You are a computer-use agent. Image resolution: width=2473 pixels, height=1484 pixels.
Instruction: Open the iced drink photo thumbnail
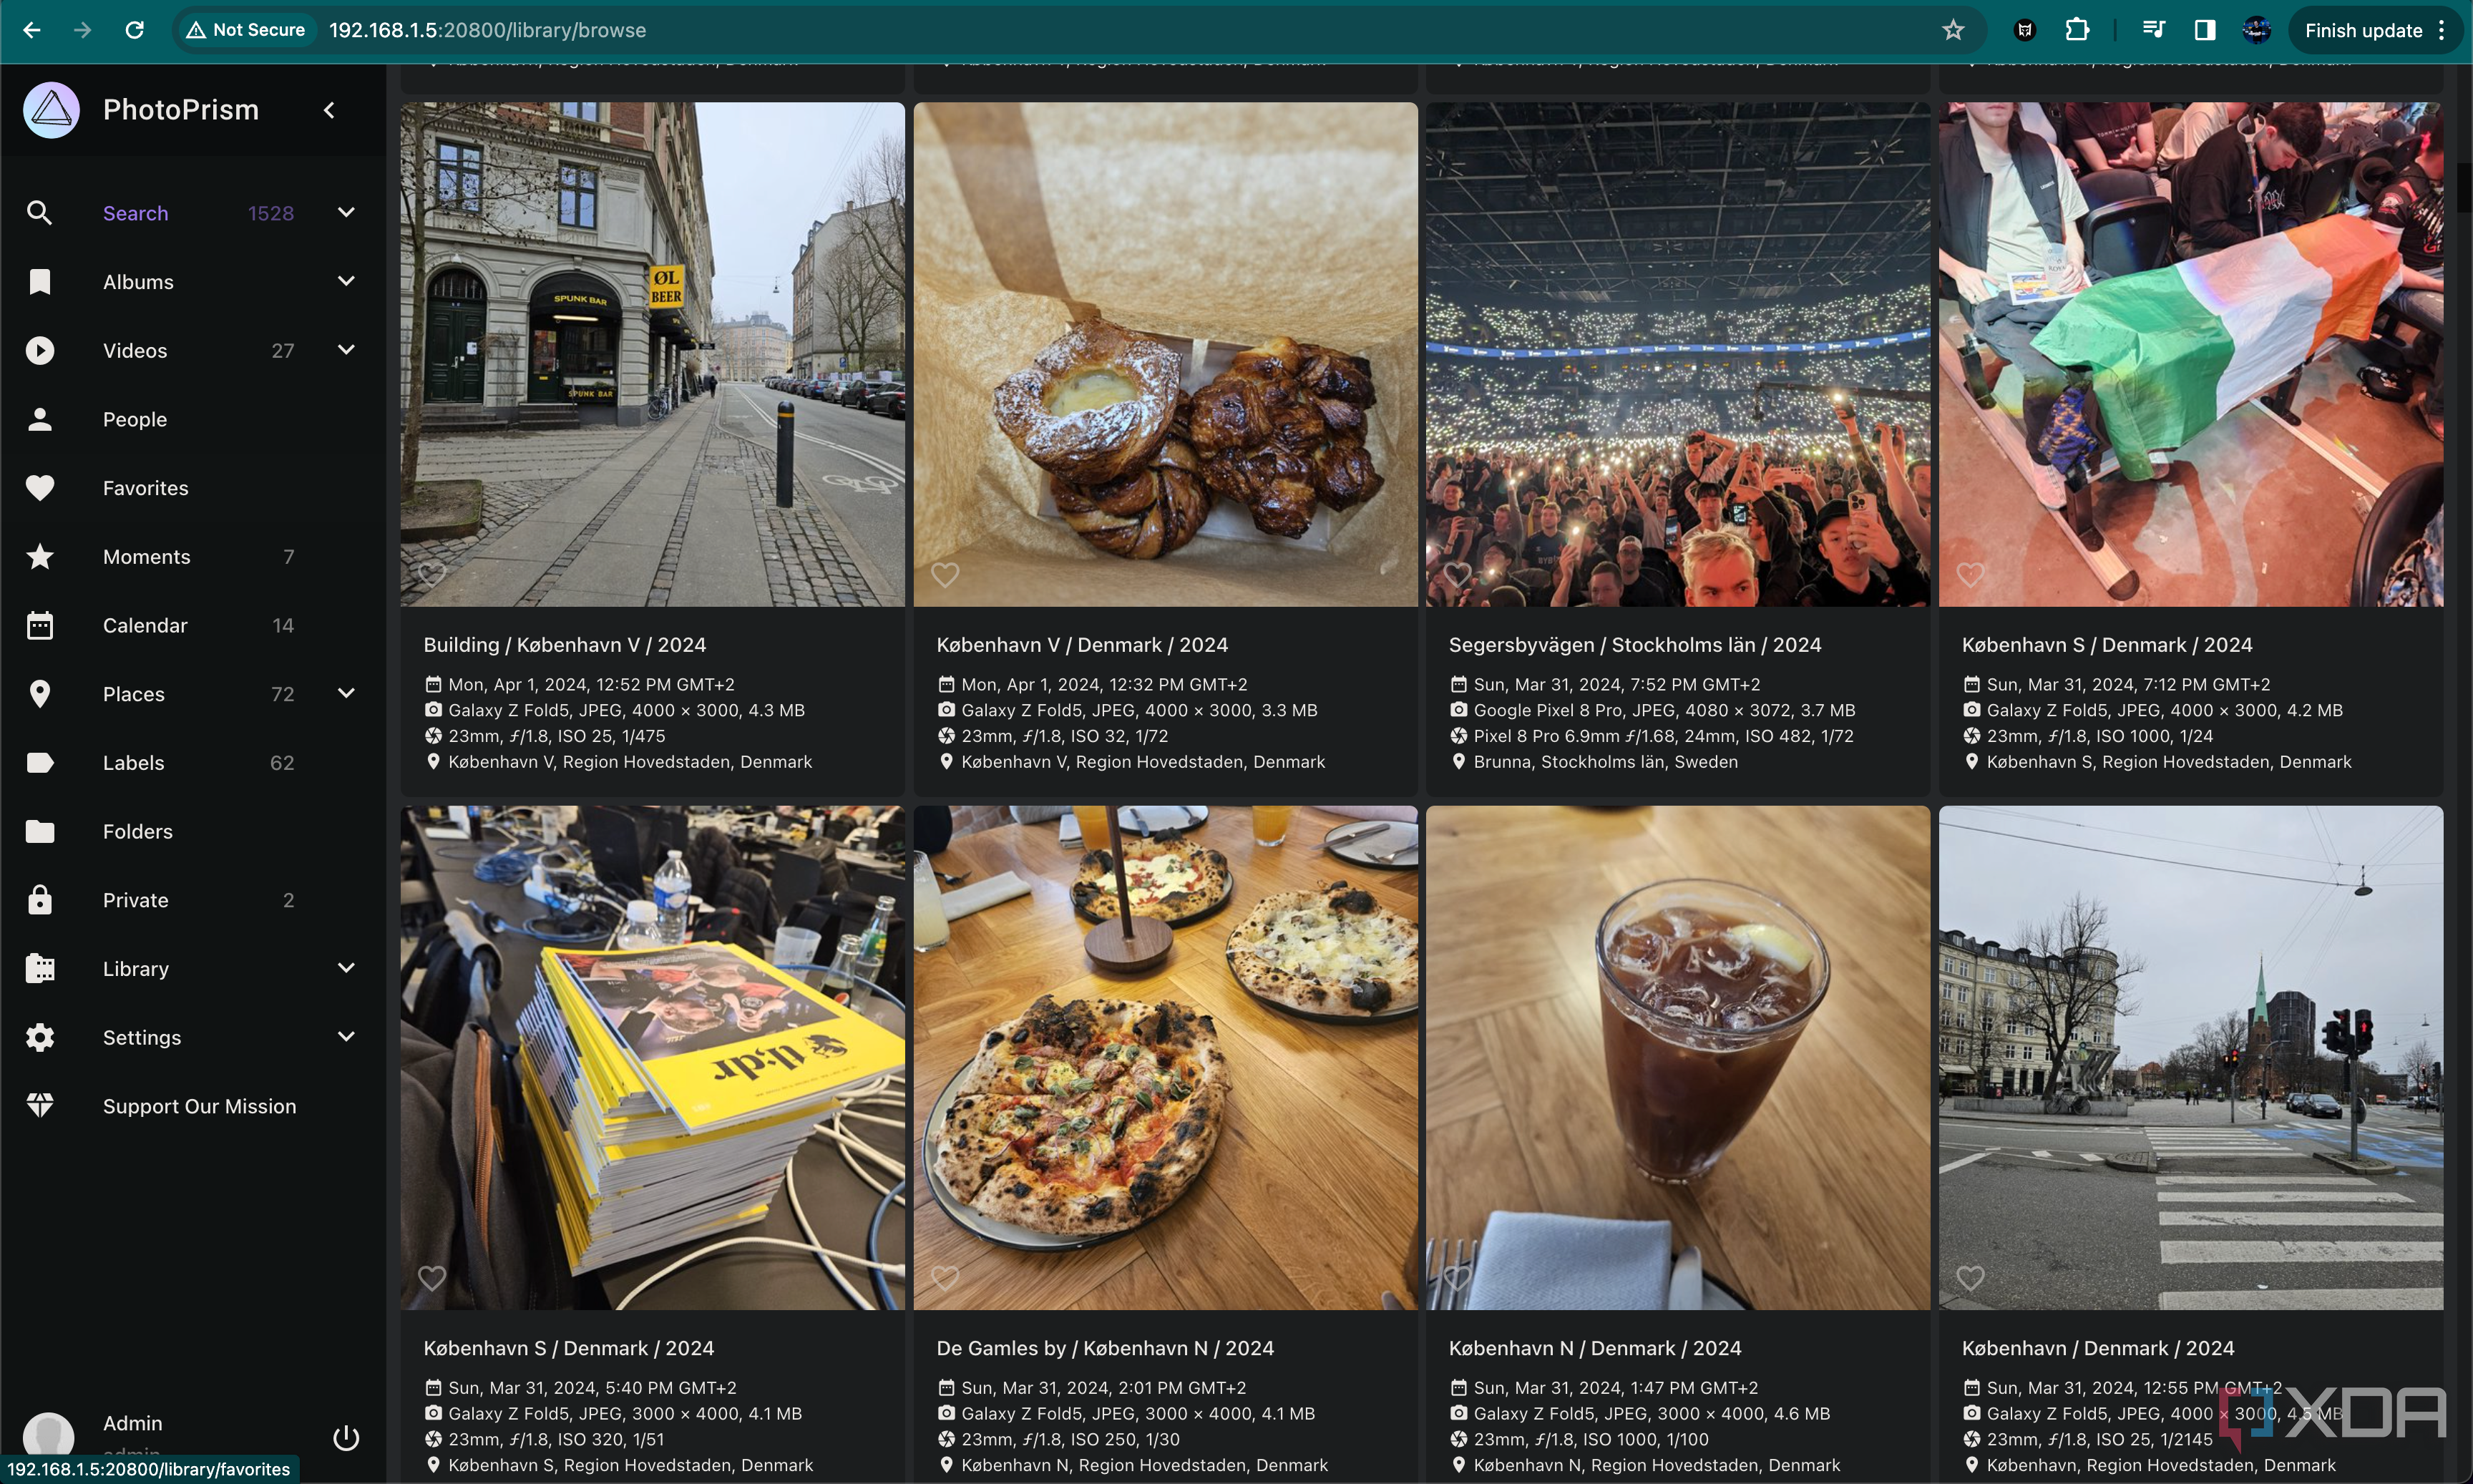click(x=1677, y=1058)
